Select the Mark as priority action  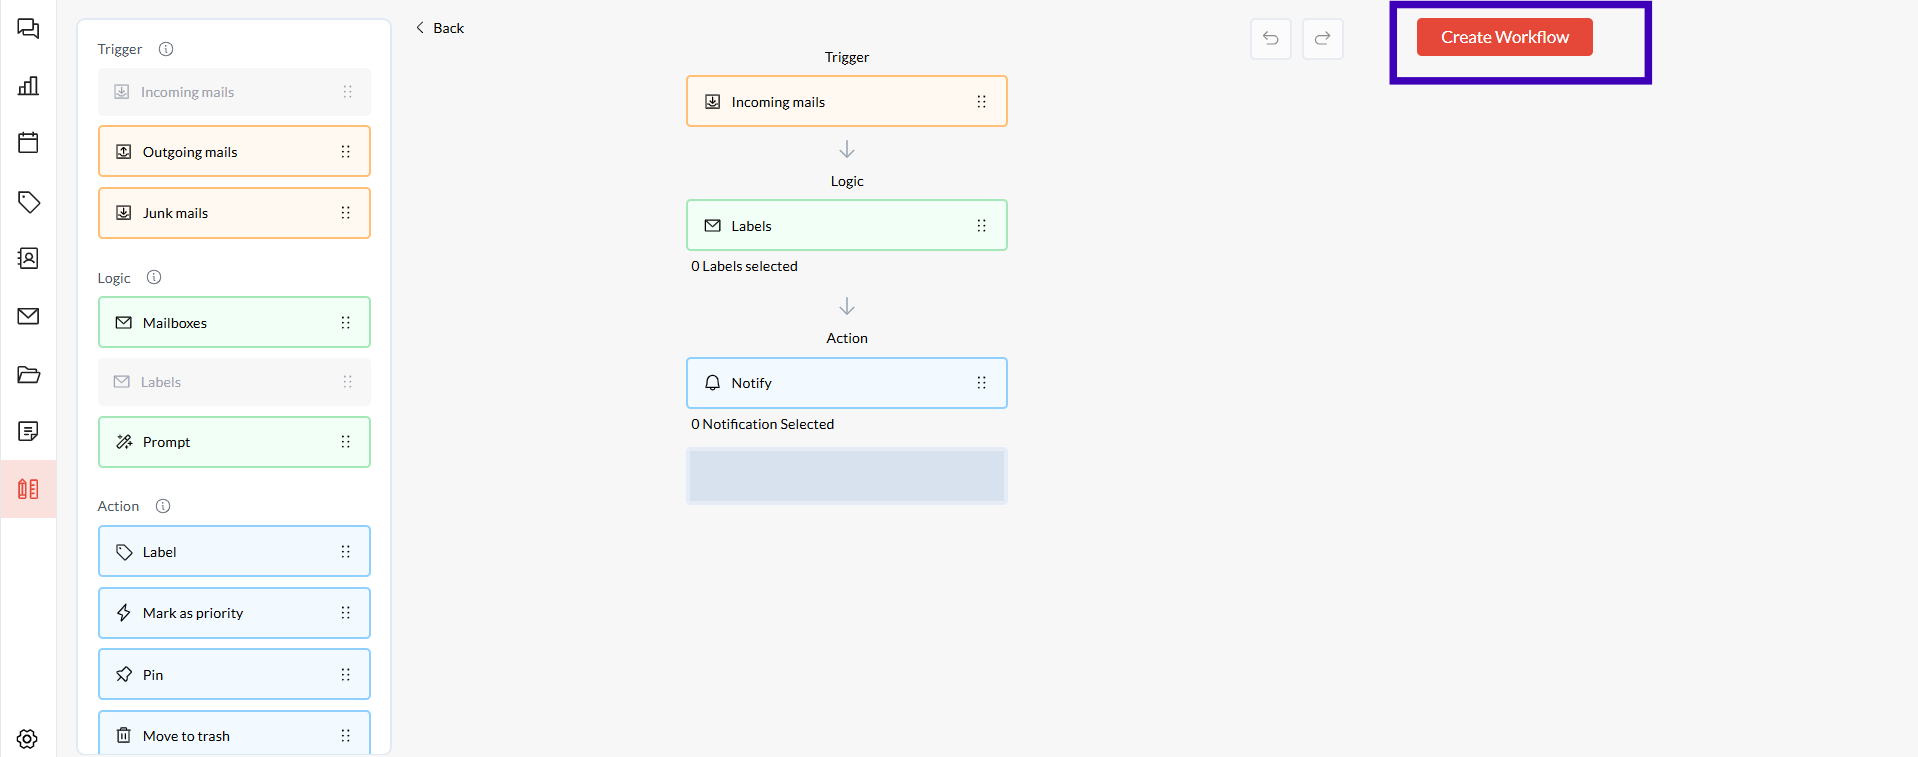[x=234, y=613]
